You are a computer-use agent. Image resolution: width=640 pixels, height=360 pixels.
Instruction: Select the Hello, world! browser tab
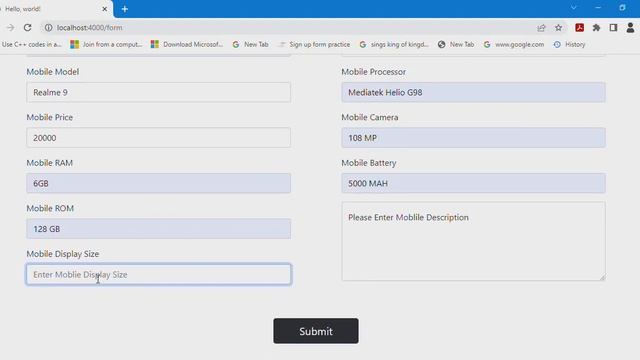click(56, 9)
